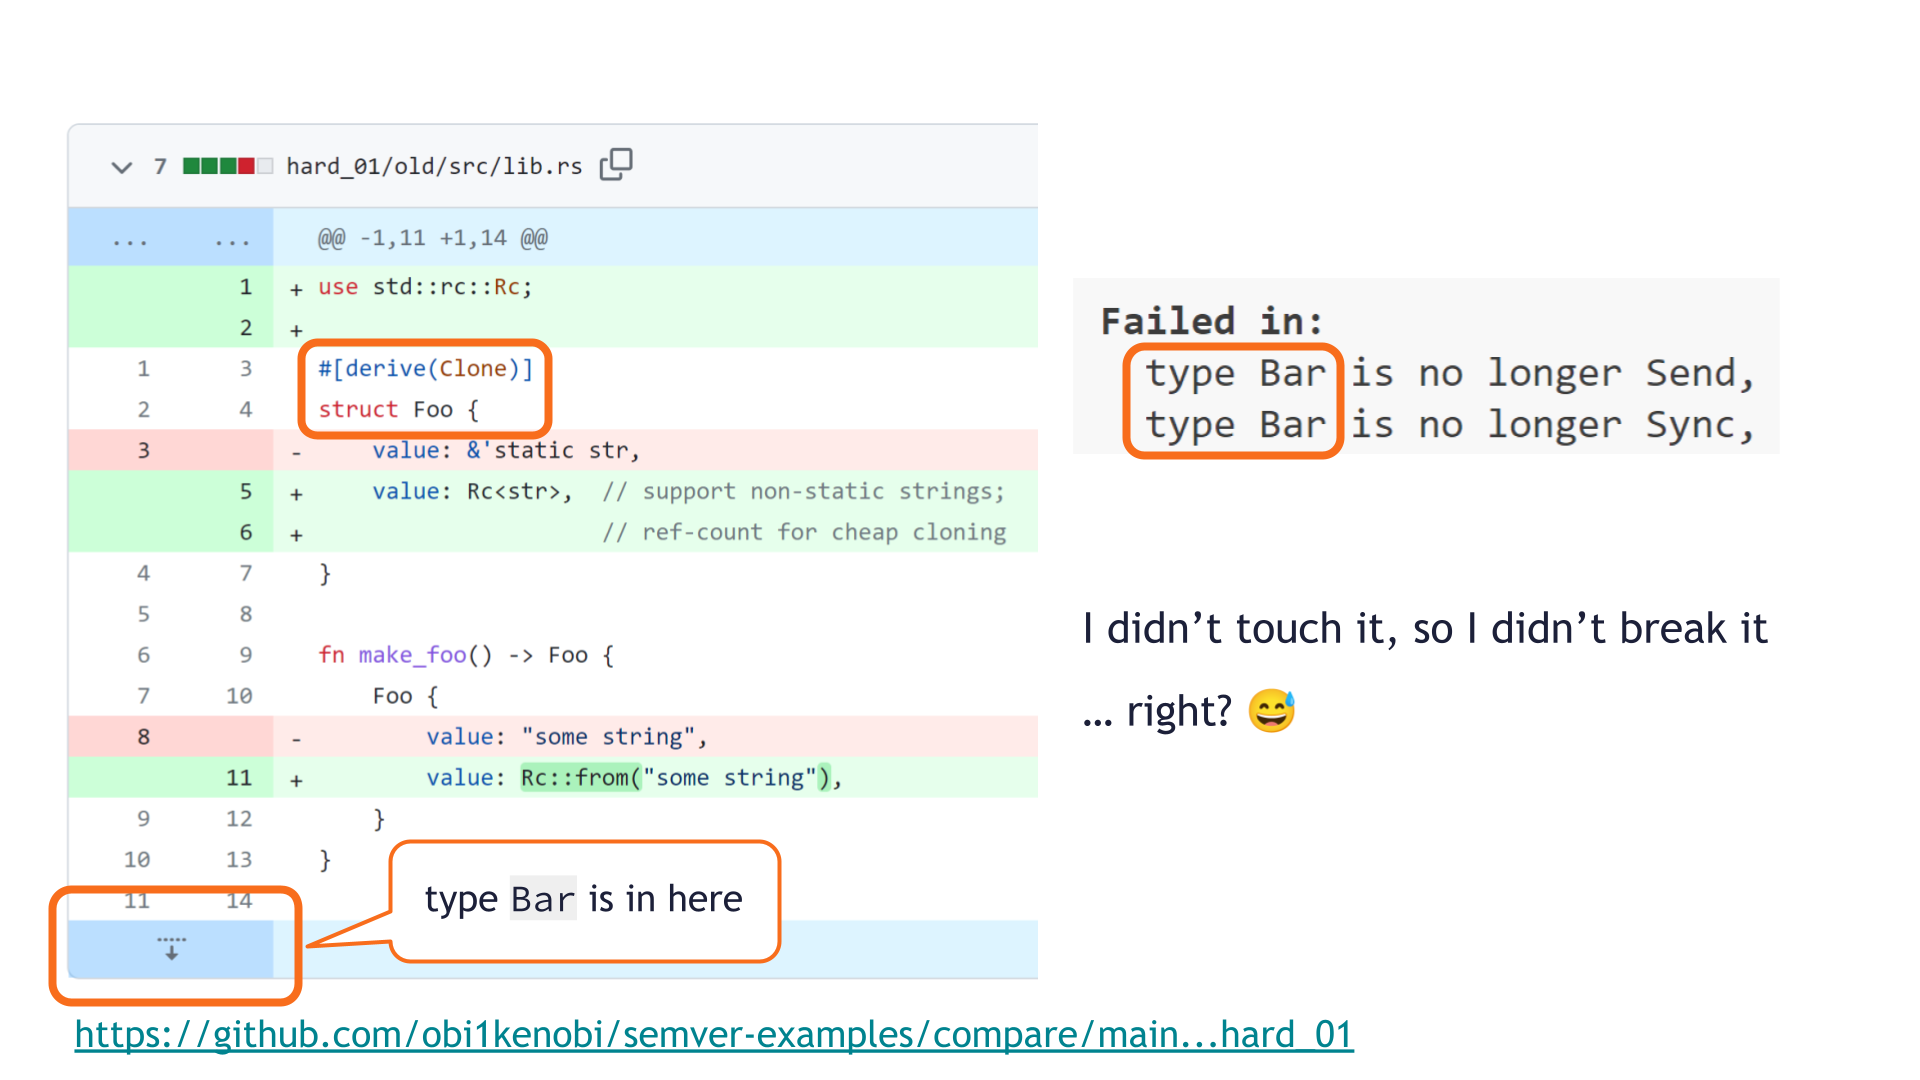
Task: Click the copy file path icon
Action: [617, 164]
